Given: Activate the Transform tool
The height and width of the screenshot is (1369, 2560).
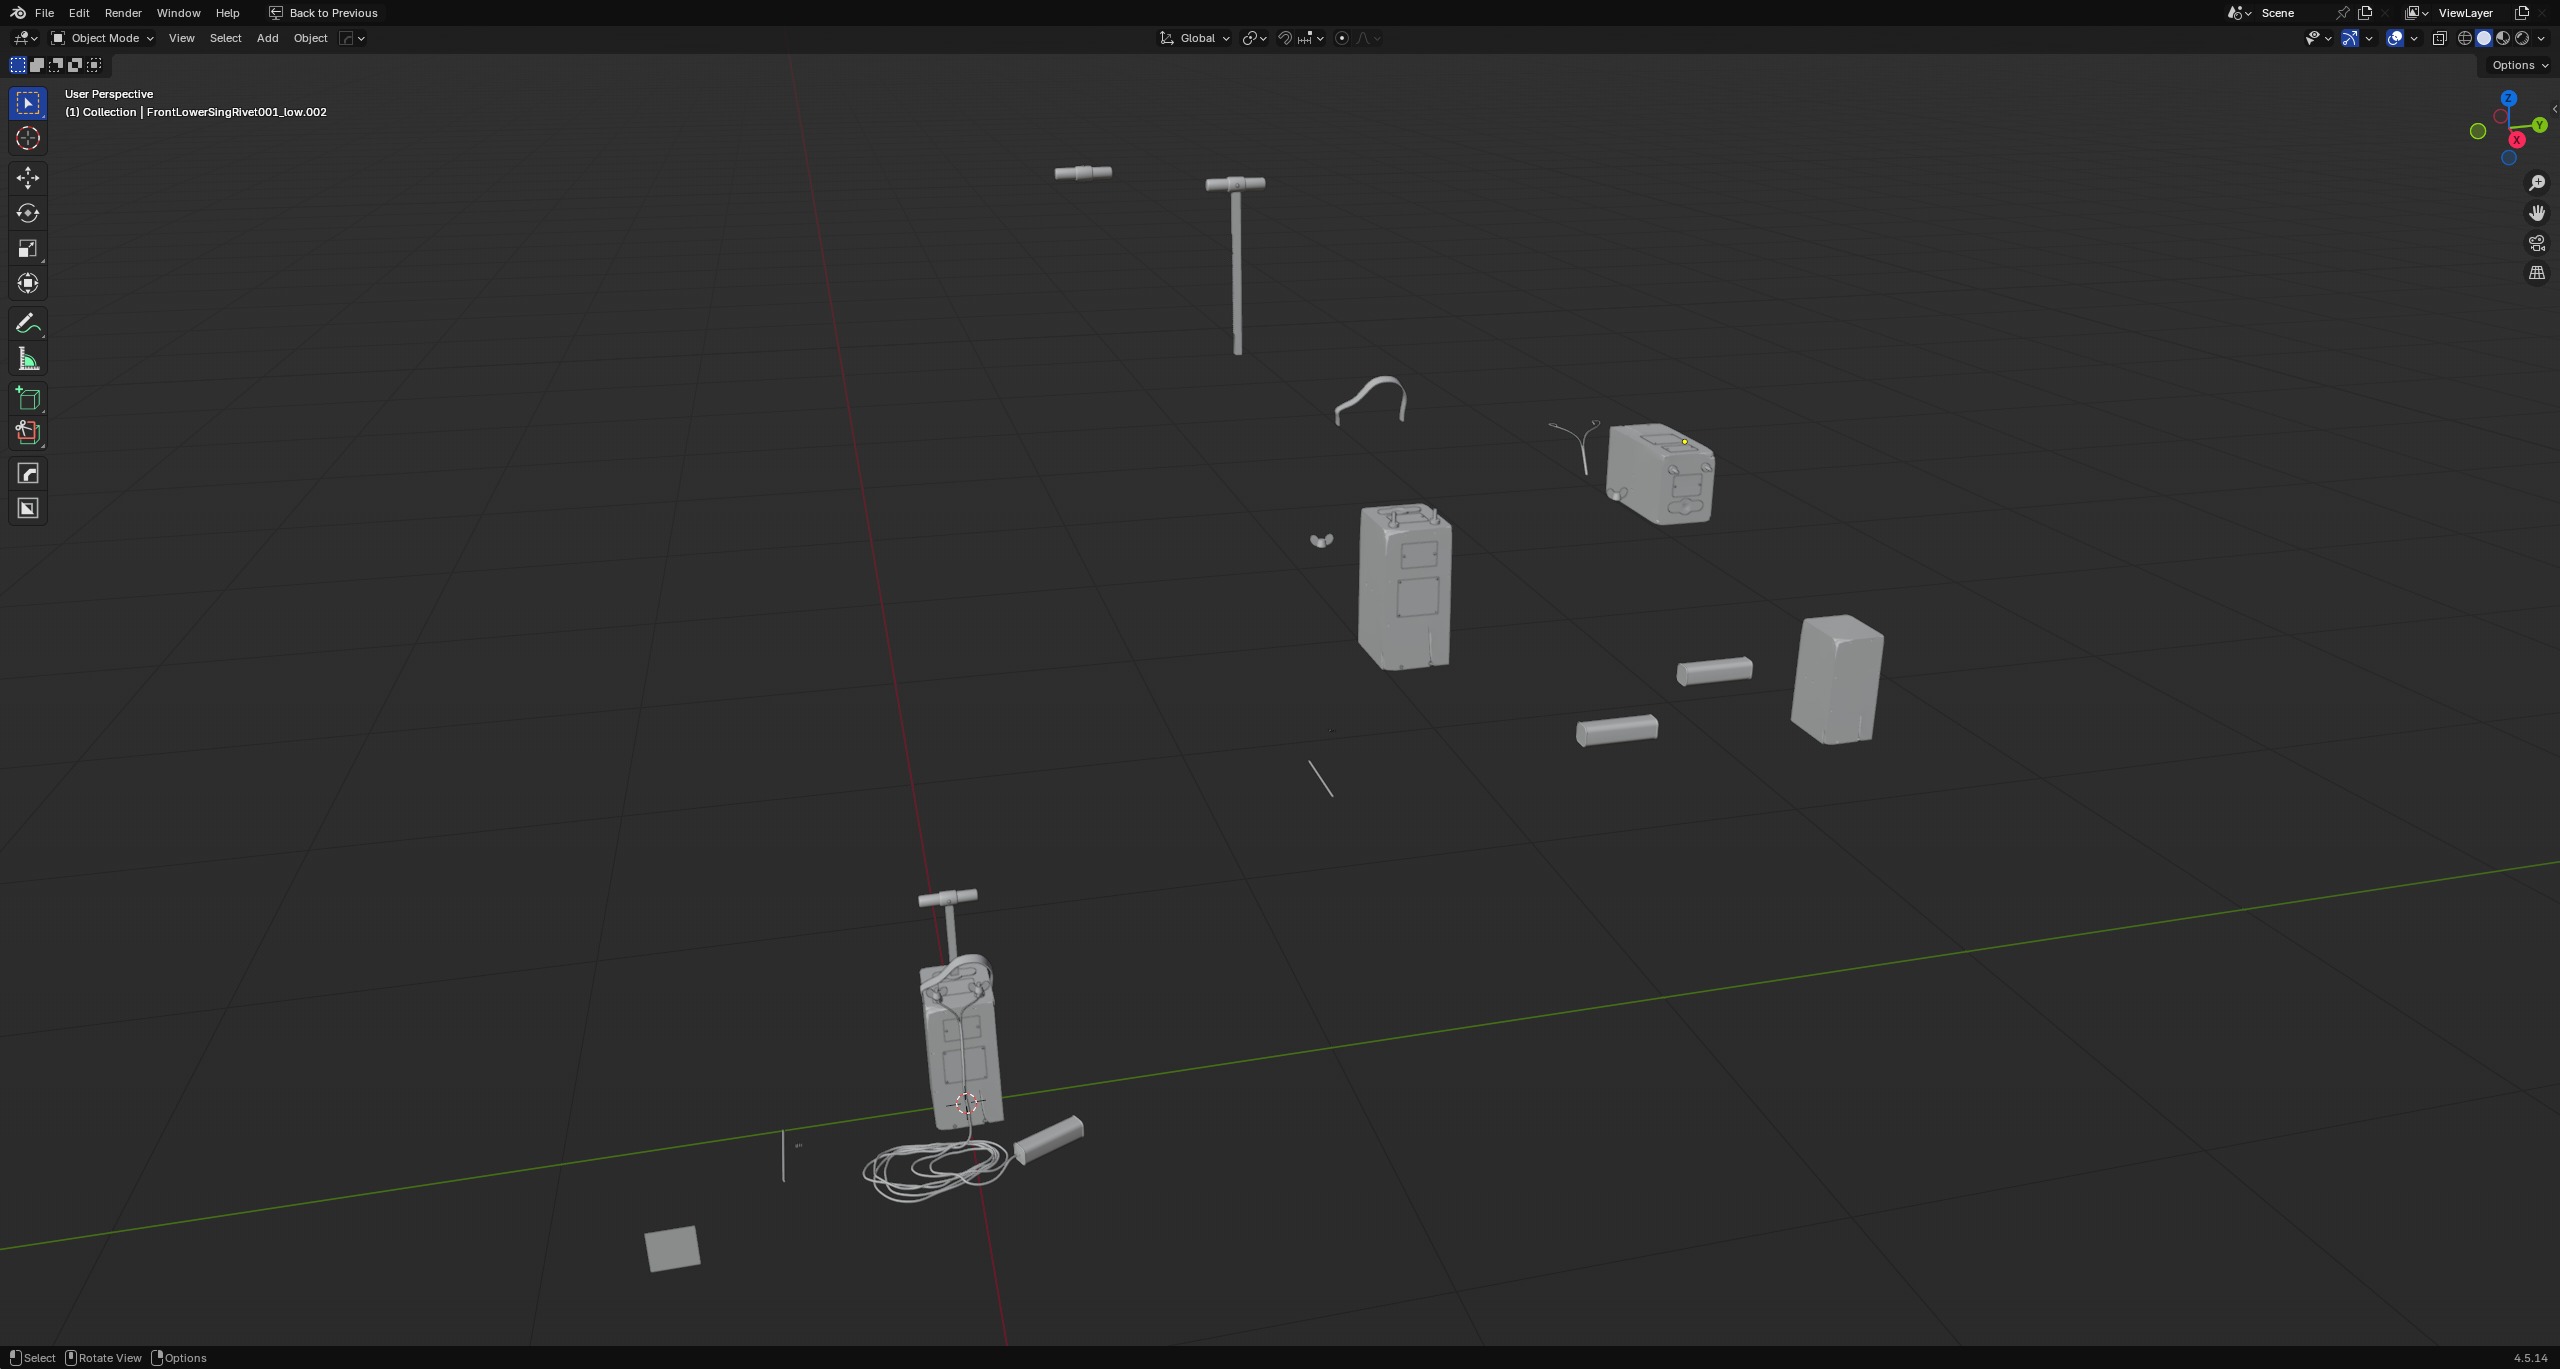Looking at the screenshot, I should pos(27,283).
